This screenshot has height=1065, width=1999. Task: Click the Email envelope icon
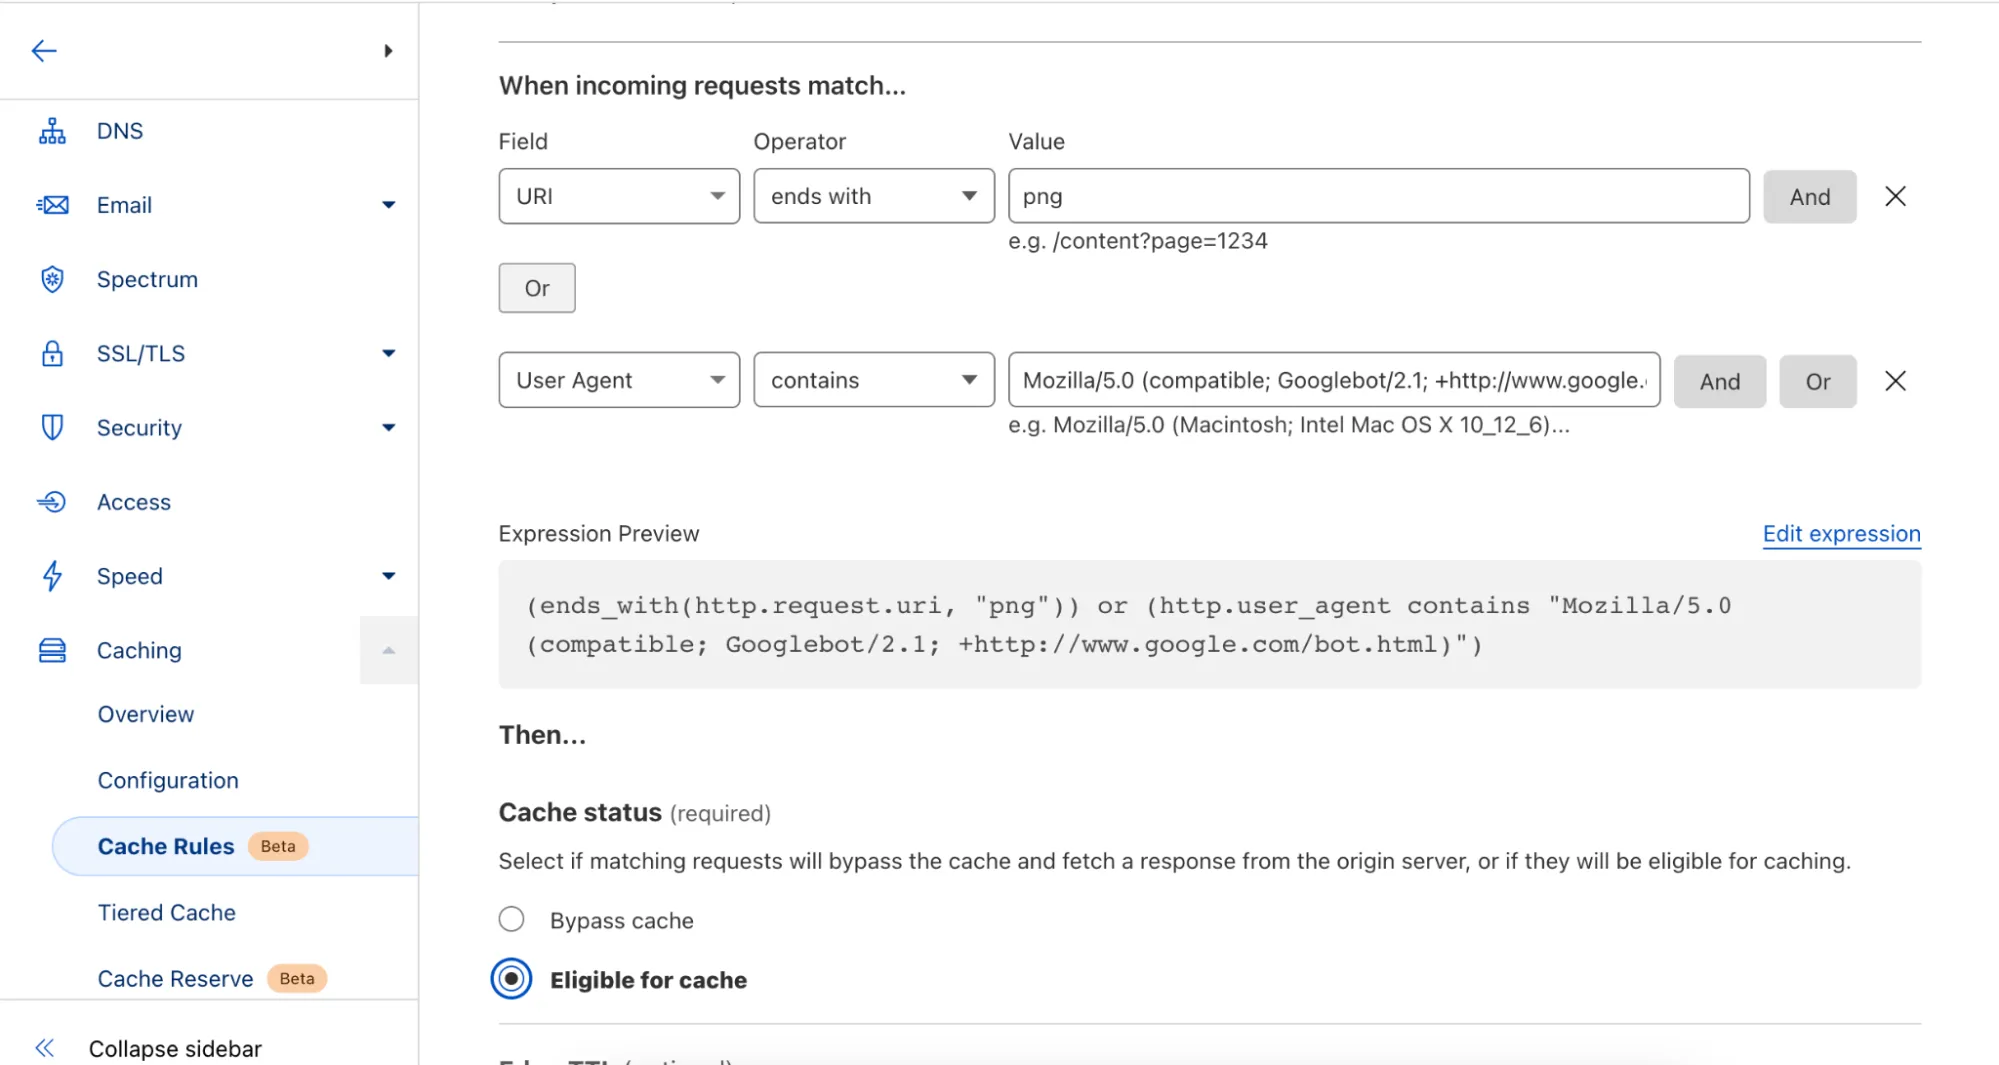coord(52,205)
